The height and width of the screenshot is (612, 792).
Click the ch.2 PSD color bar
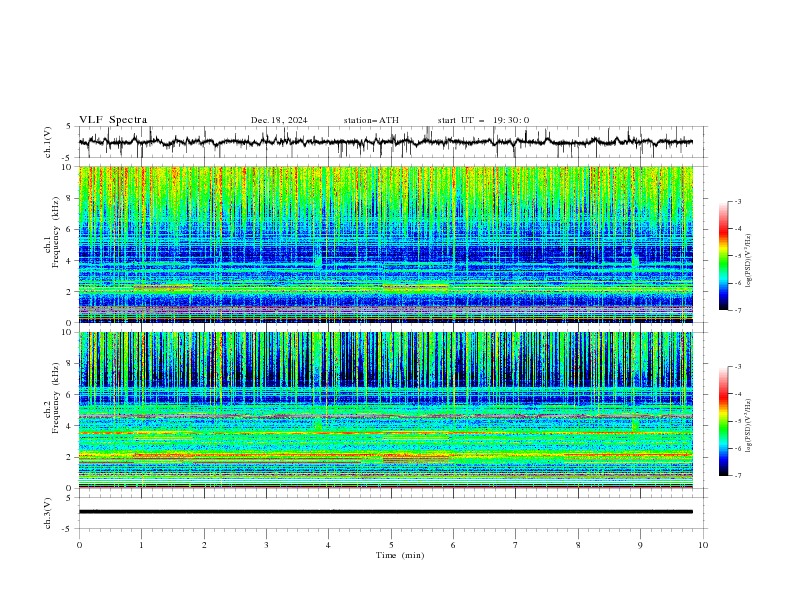point(724,421)
